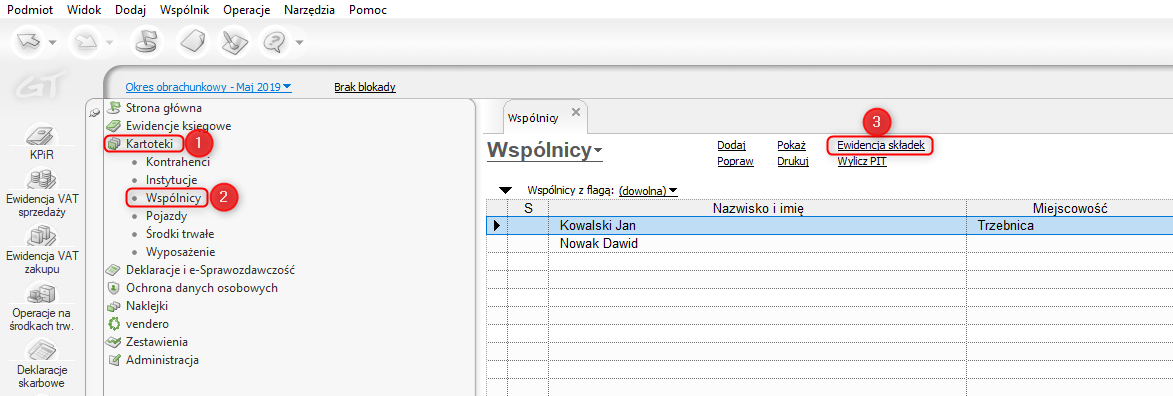Click the Wylicz PIT link

[x=862, y=161]
